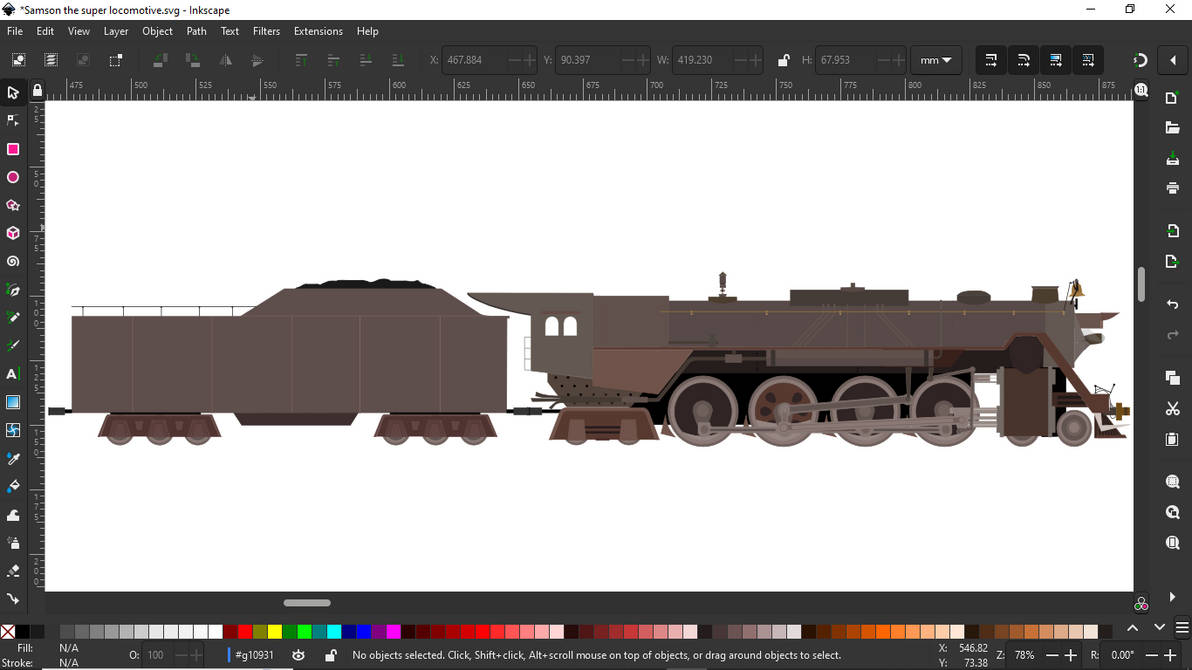Pick the Spiral tool
This screenshot has width=1192, height=670.
[x=13, y=260]
